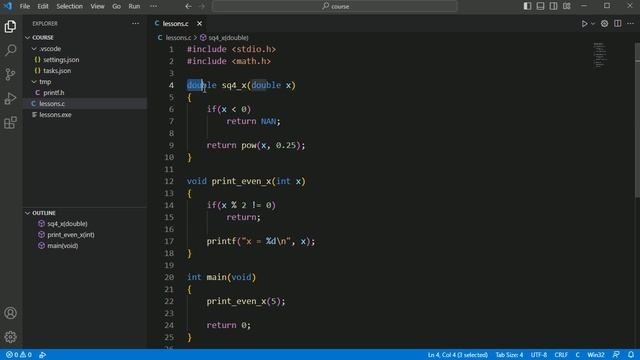Open editor More Actions ellipsis
Viewport: 640px width, 360px height.
pos(631,24)
